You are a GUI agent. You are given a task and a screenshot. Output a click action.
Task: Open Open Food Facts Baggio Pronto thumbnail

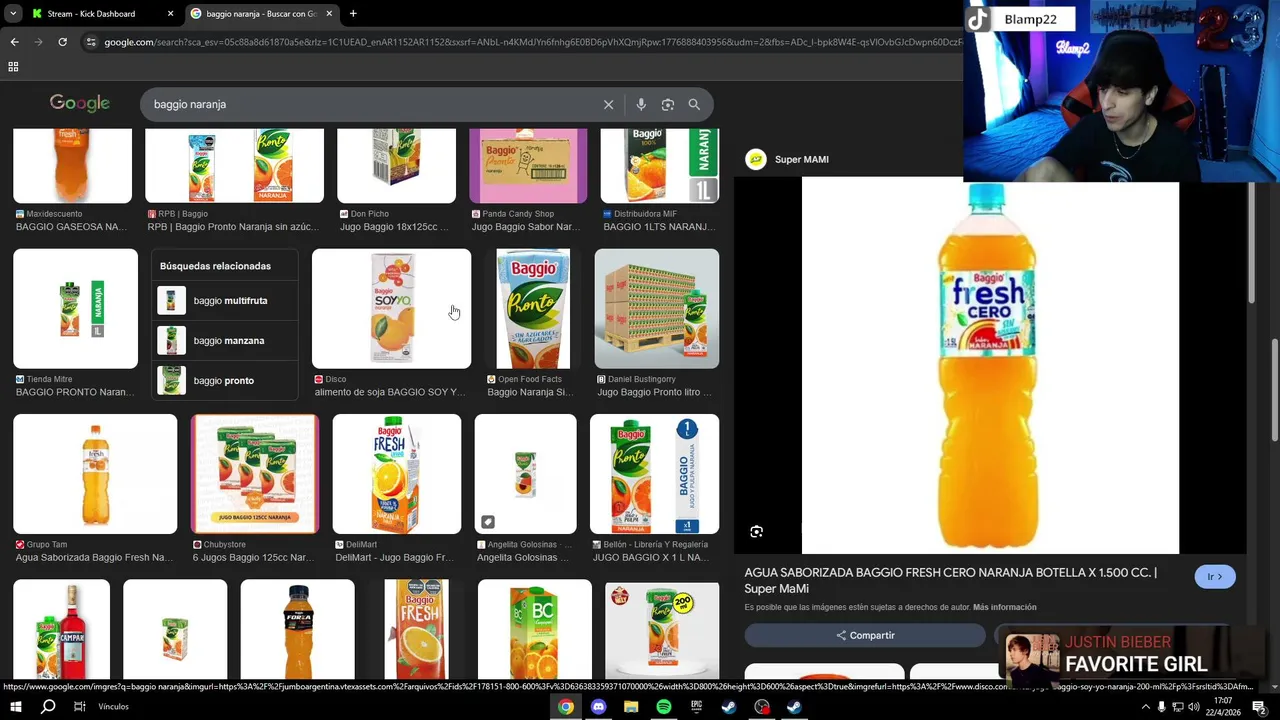click(x=533, y=309)
